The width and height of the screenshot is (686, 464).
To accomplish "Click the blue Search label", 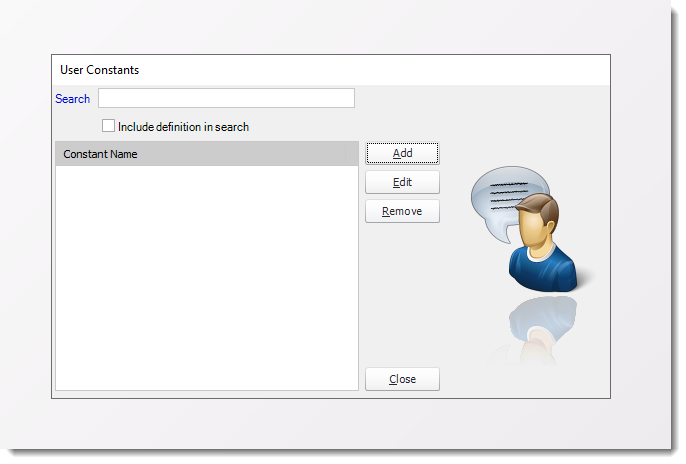I will (x=73, y=99).
